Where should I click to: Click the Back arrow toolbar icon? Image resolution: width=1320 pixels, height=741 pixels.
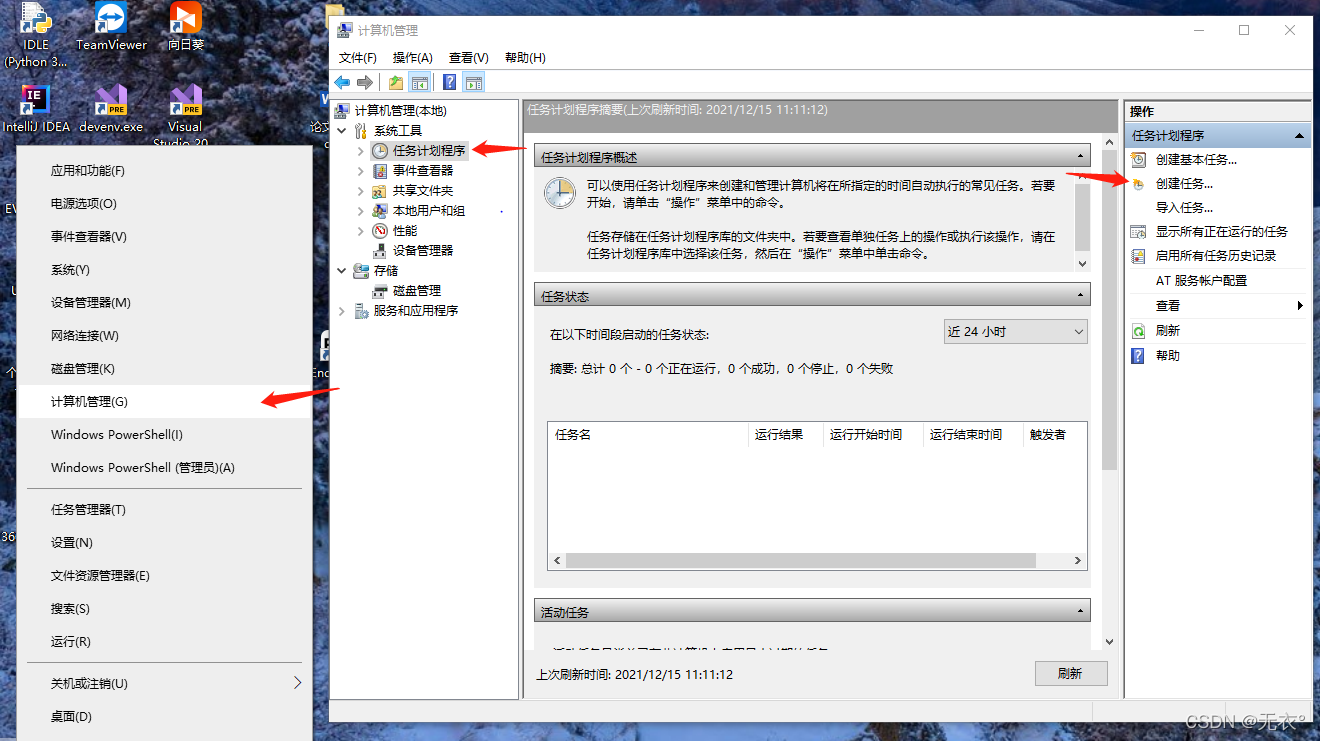[x=342, y=82]
